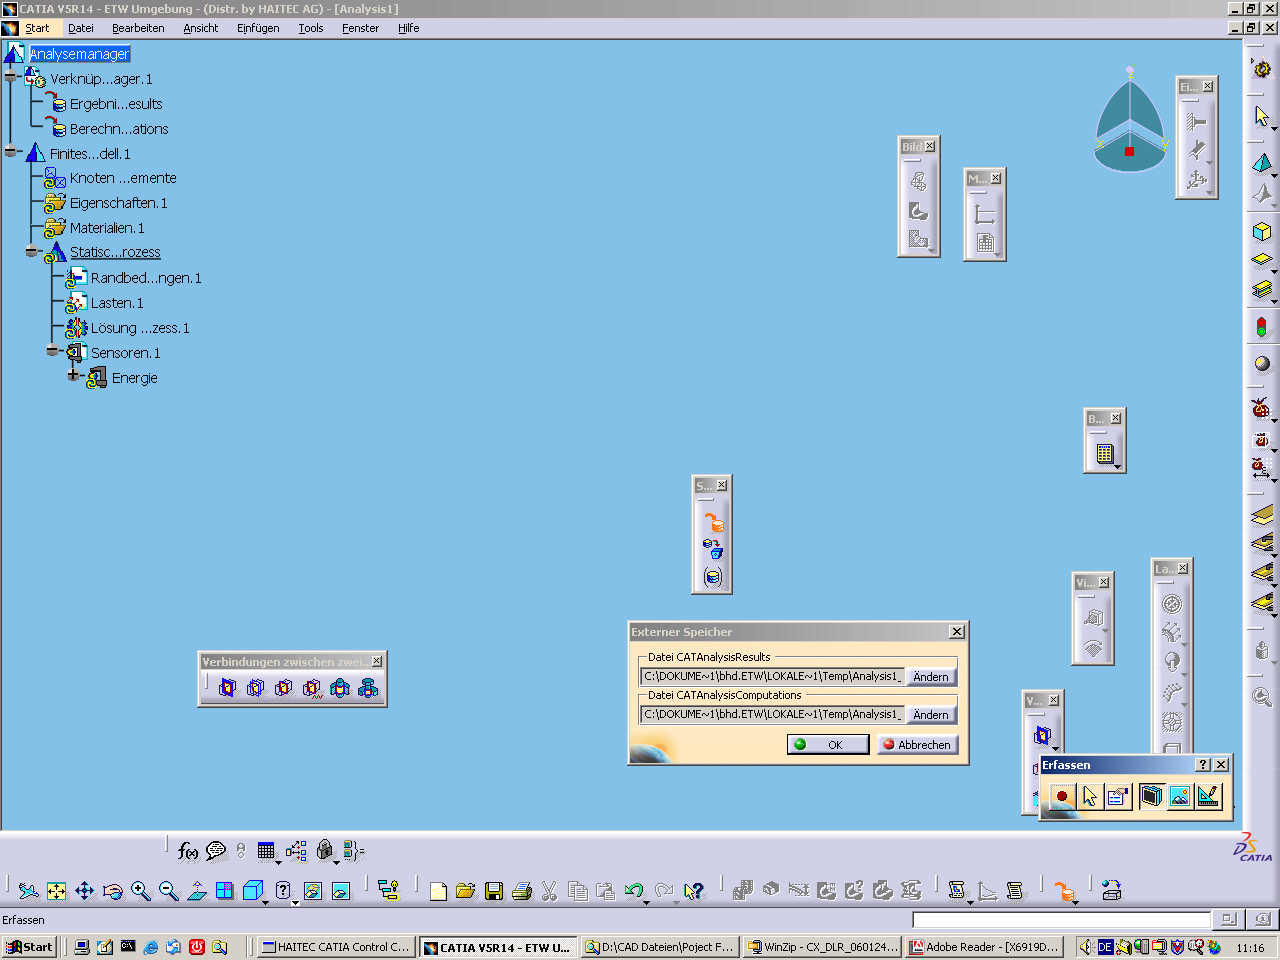The height and width of the screenshot is (960, 1280).
Task: Click the red-green traffic light icon
Action: pos(1262,326)
